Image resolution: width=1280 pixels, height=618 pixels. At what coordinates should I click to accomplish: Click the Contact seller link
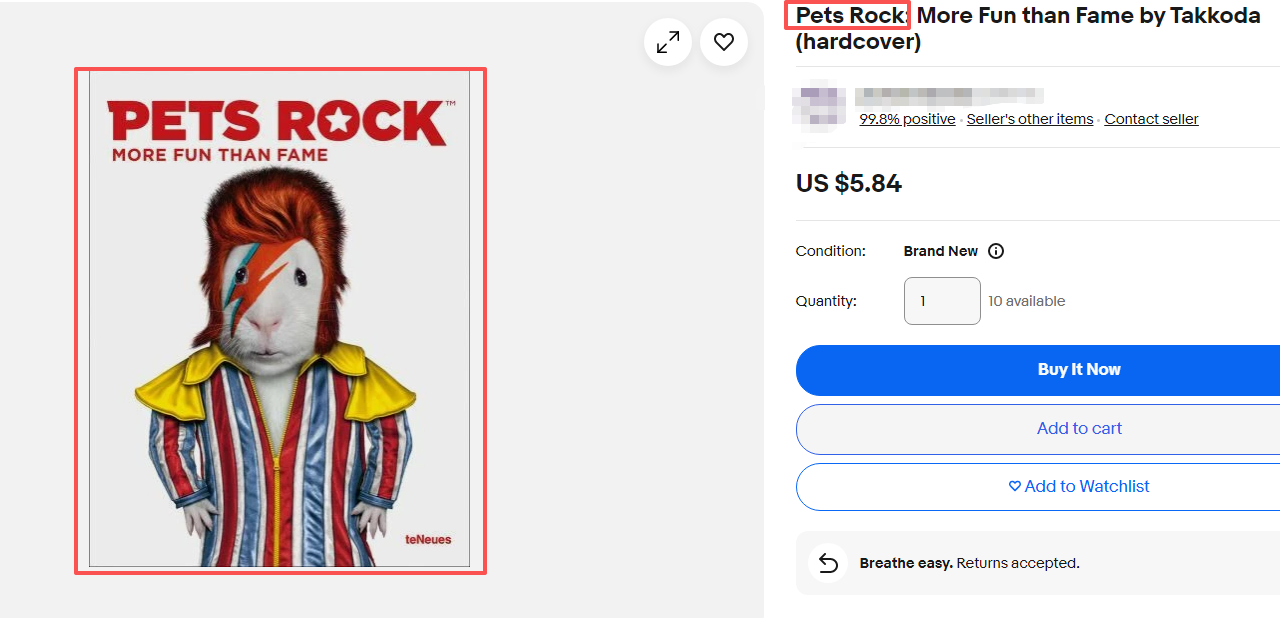coord(1151,119)
